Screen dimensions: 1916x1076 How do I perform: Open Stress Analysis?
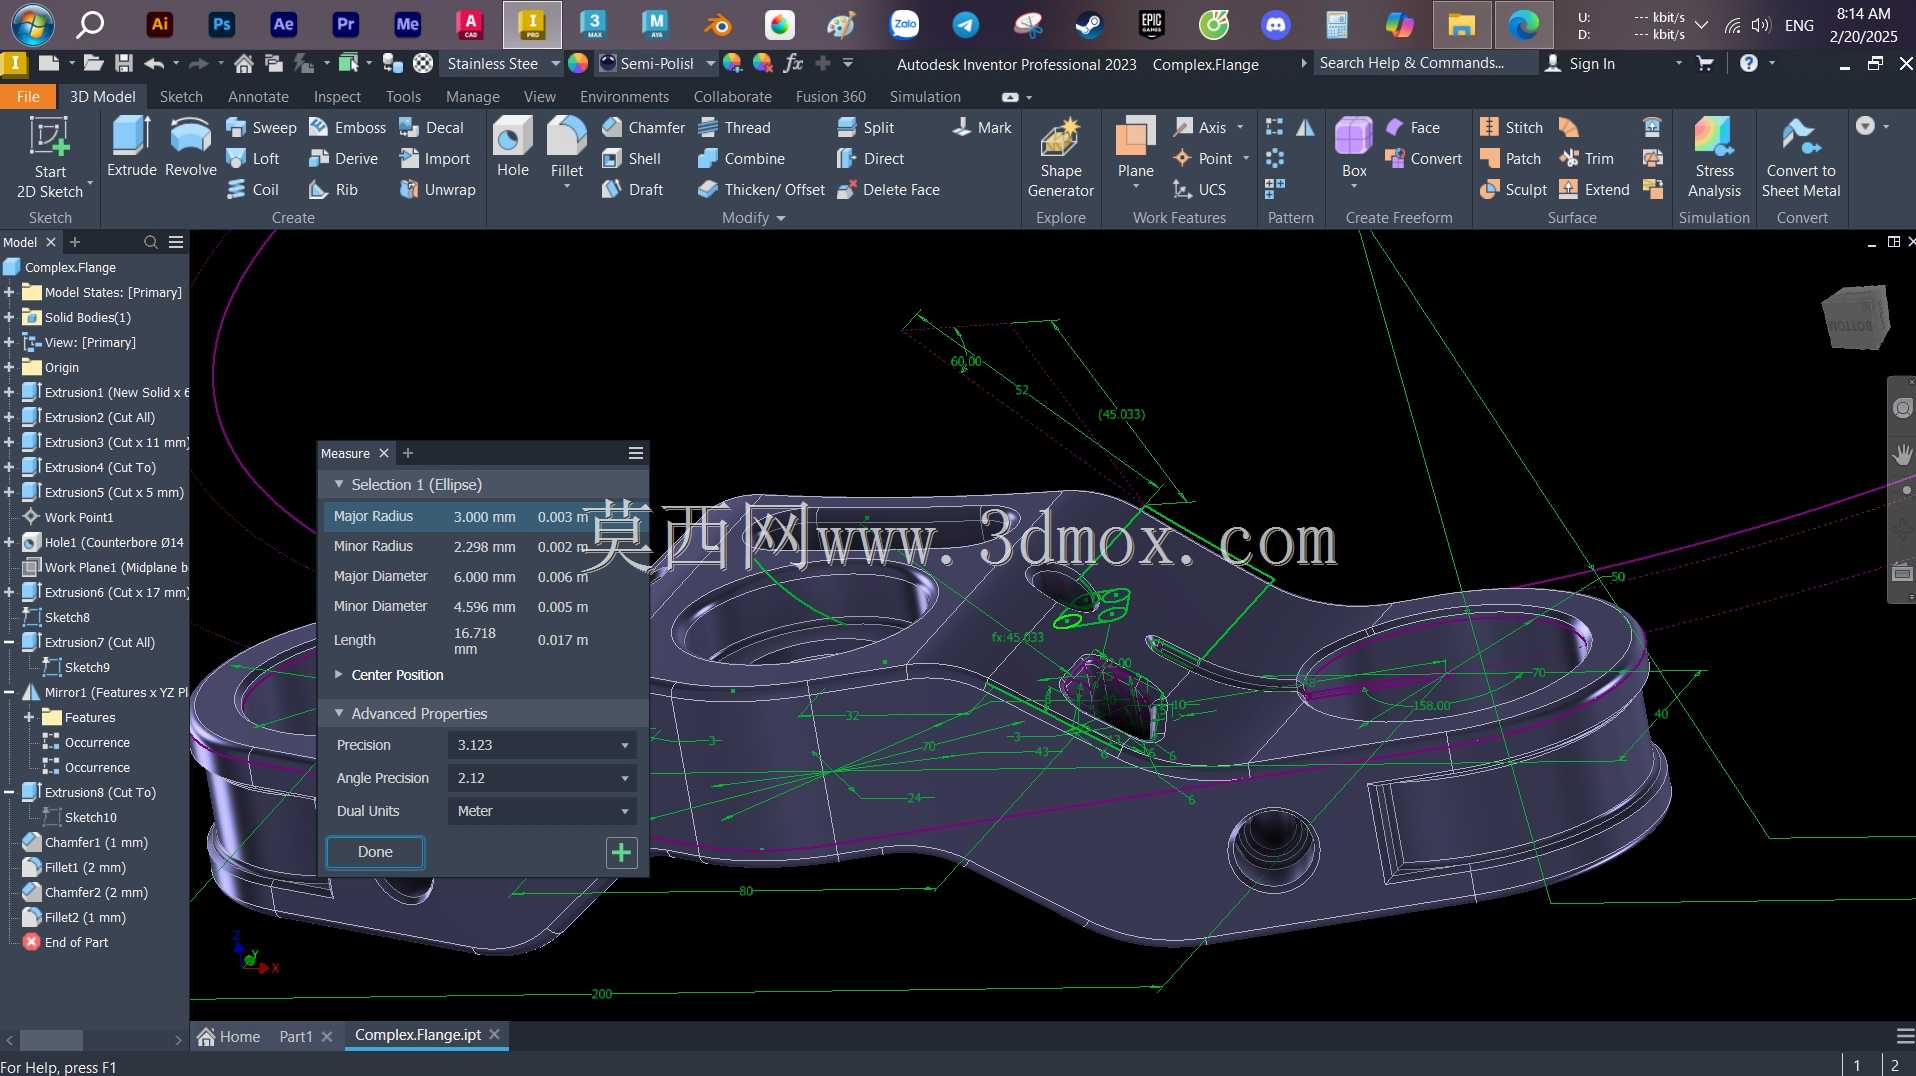1714,158
